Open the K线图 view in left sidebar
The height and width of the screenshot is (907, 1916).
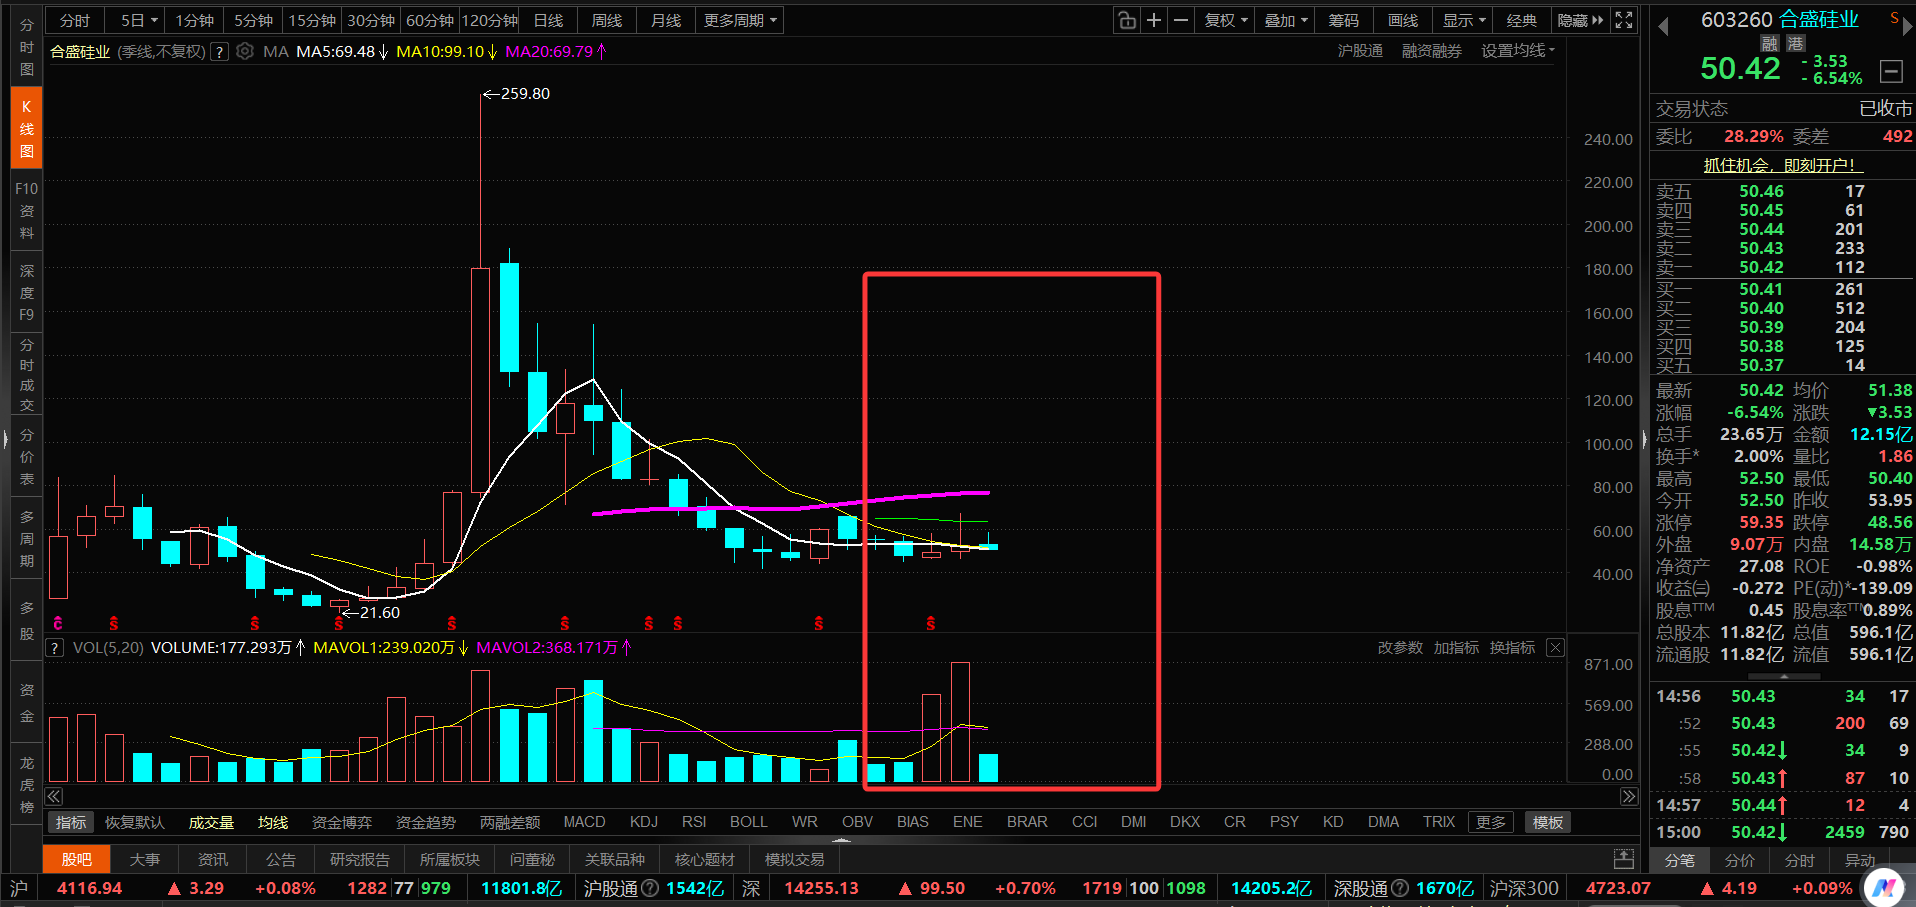point(26,128)
